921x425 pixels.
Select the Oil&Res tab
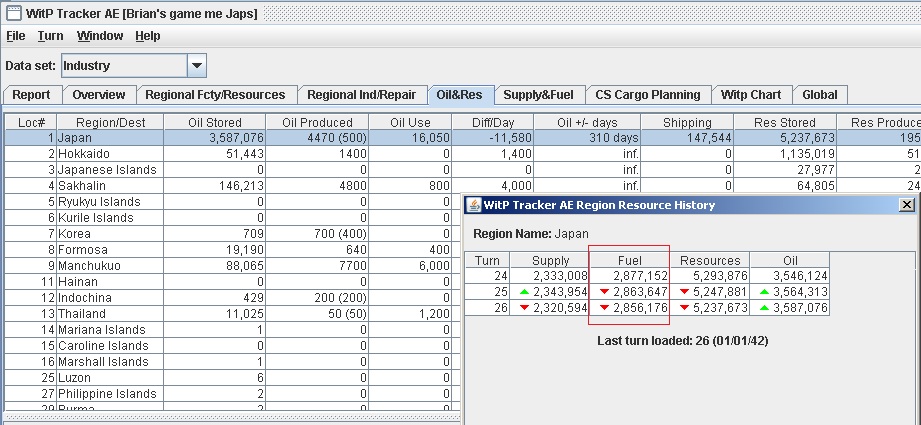coord(459,95)
